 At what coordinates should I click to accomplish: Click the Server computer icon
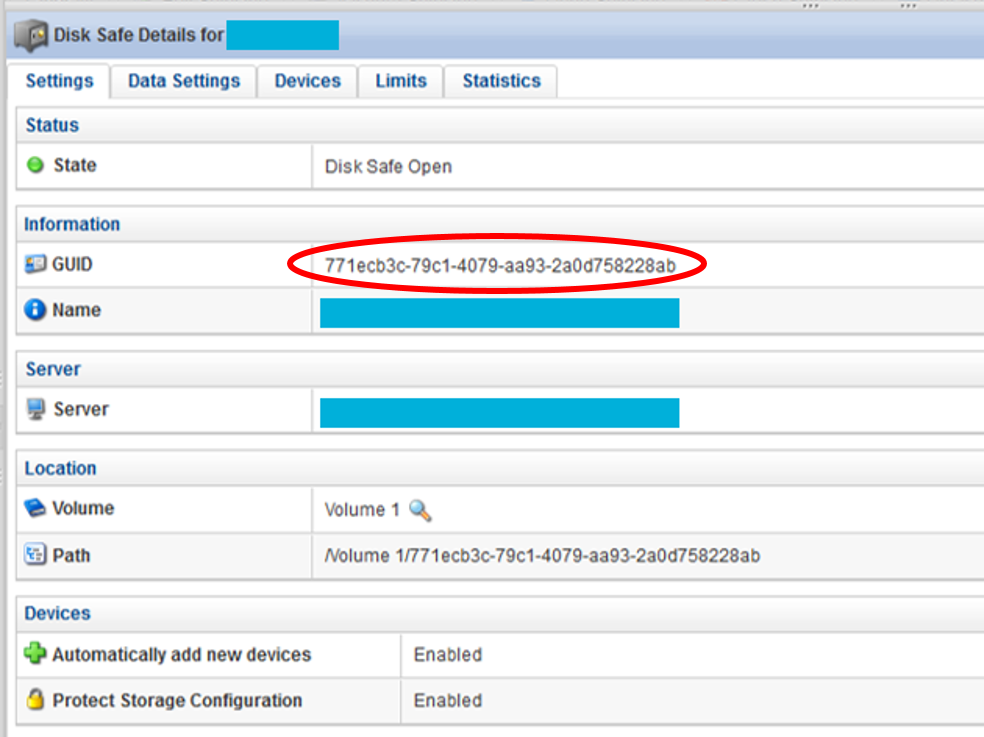pyautogui.click(x=36, y=409)
